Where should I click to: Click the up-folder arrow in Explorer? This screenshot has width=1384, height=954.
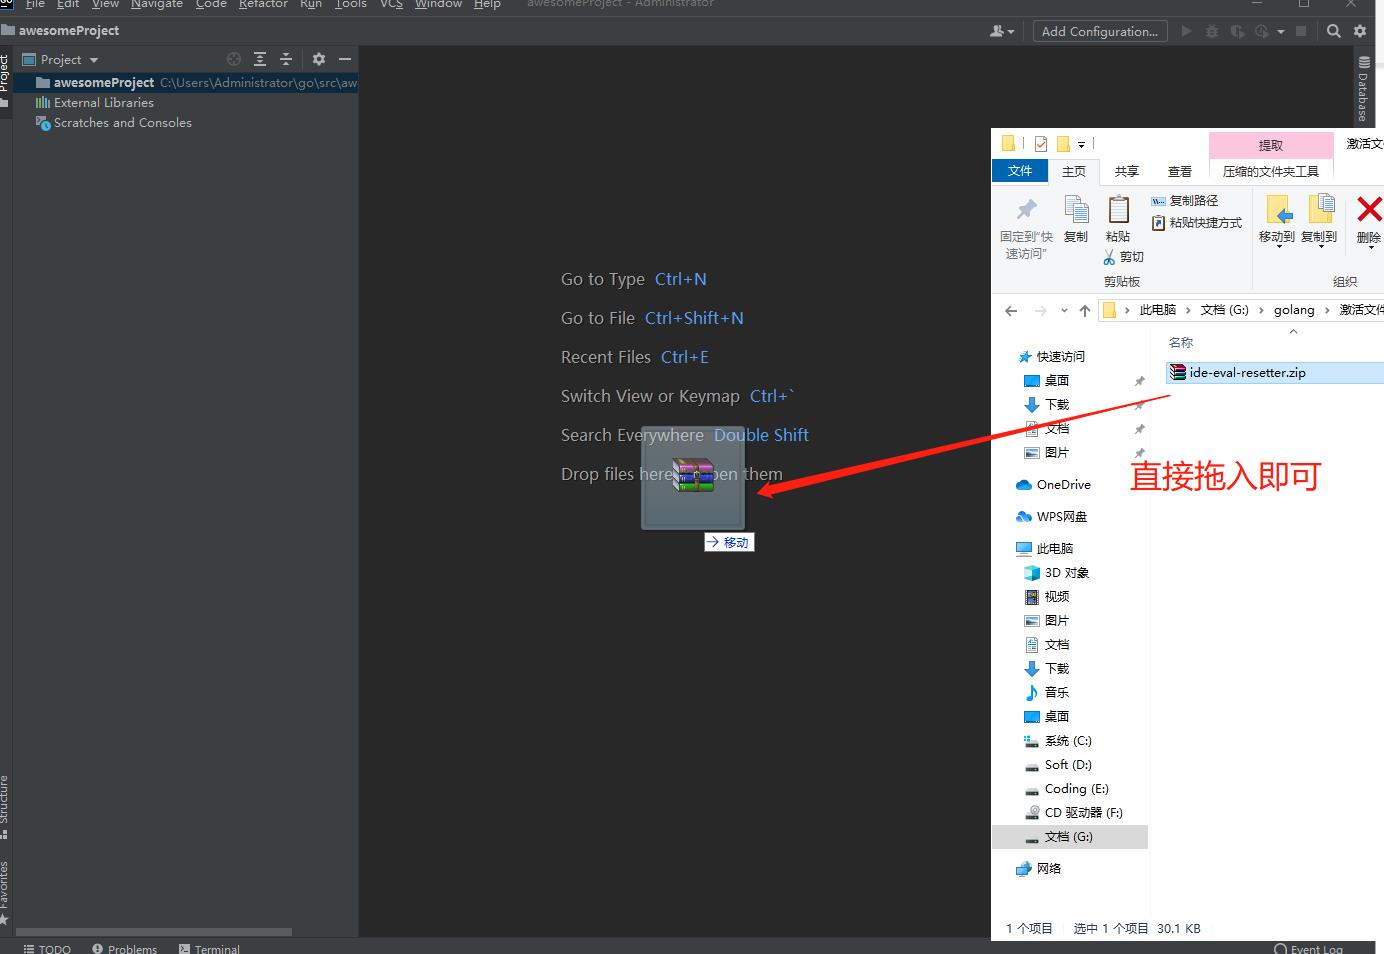click(x=1085, y=311)
